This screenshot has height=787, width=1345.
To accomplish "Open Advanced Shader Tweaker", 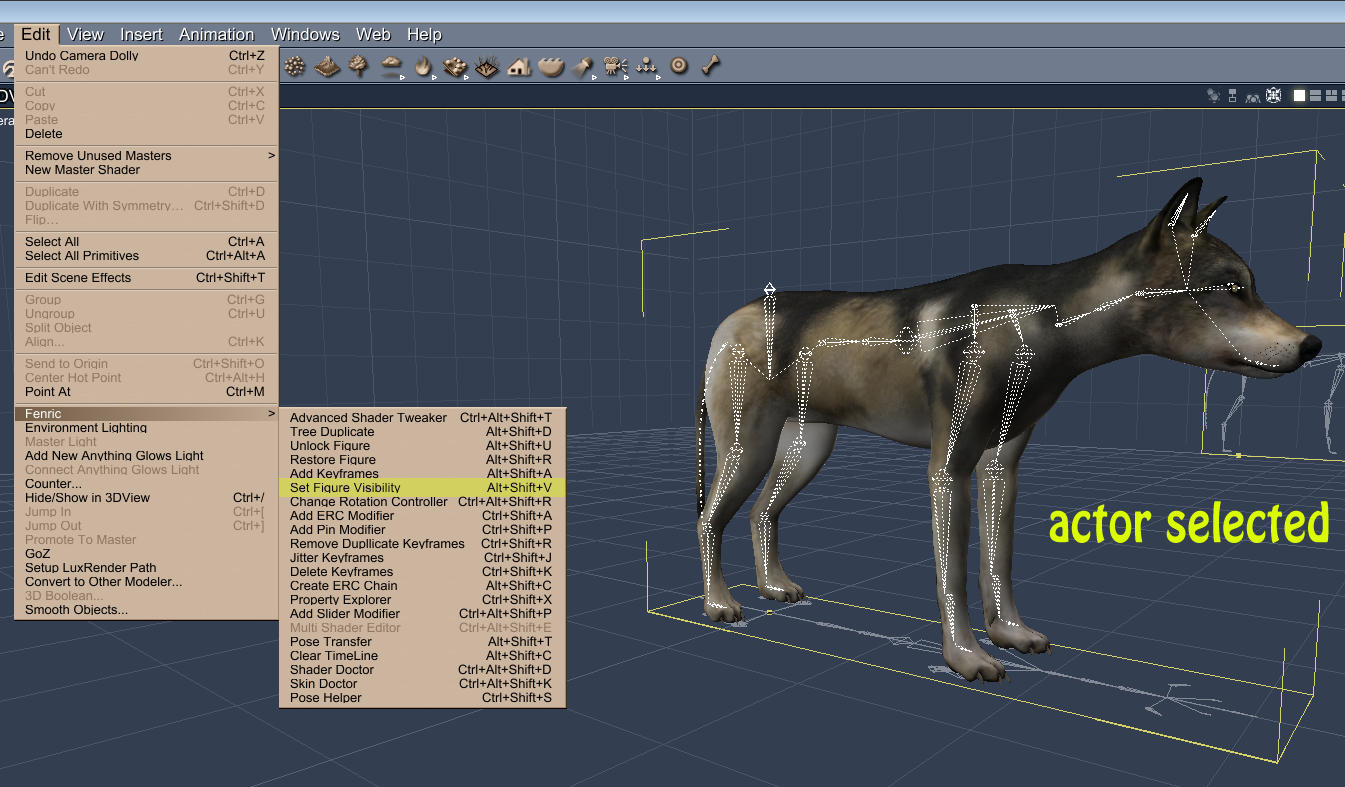I will [x=423, y=418].
